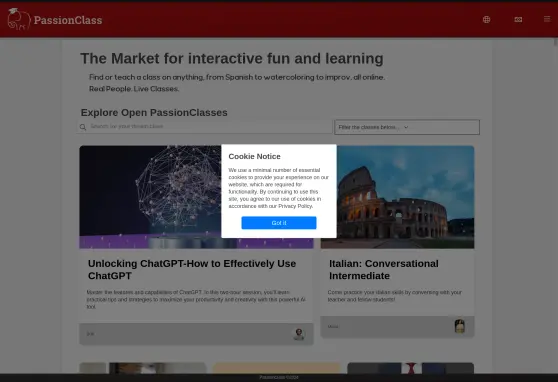Click the search magnifier icon

(x=83, y=127)
